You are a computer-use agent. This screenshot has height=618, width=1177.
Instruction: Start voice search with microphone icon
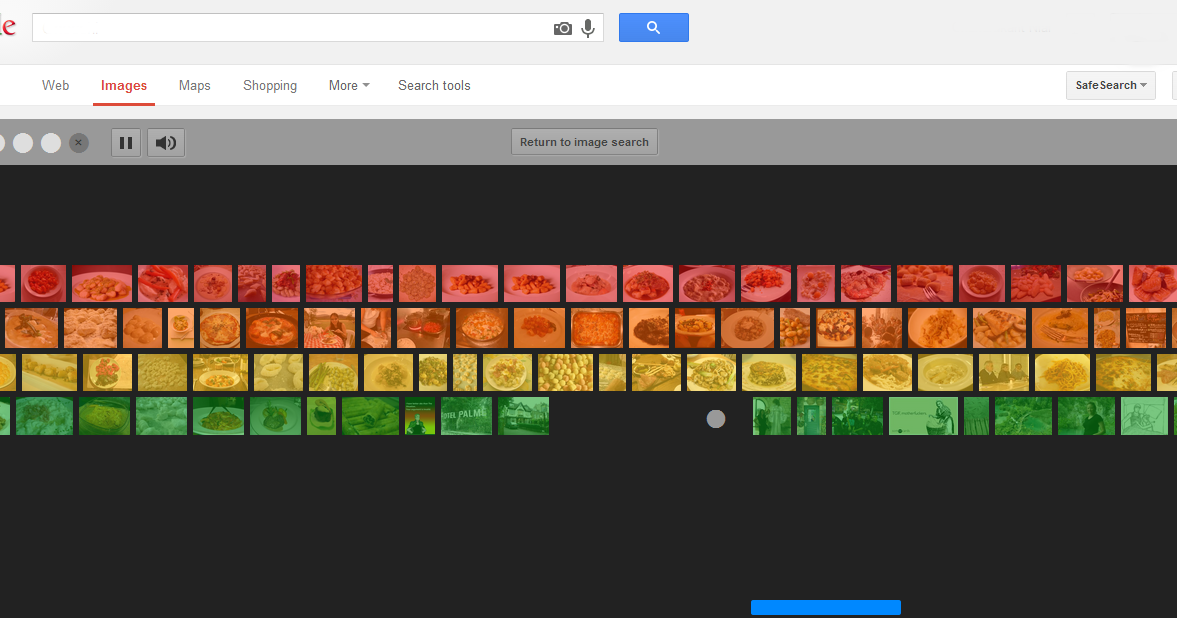[588, 29]
